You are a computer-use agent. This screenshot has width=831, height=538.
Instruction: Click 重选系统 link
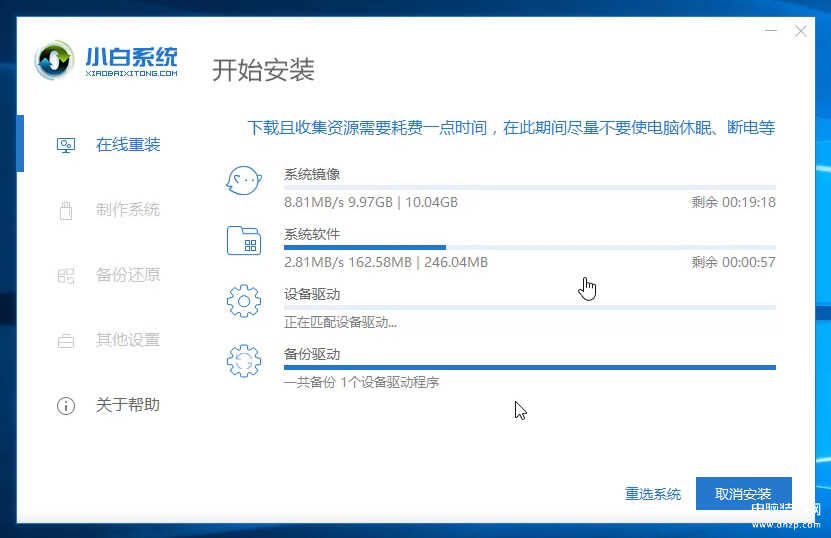click(653, 494)
